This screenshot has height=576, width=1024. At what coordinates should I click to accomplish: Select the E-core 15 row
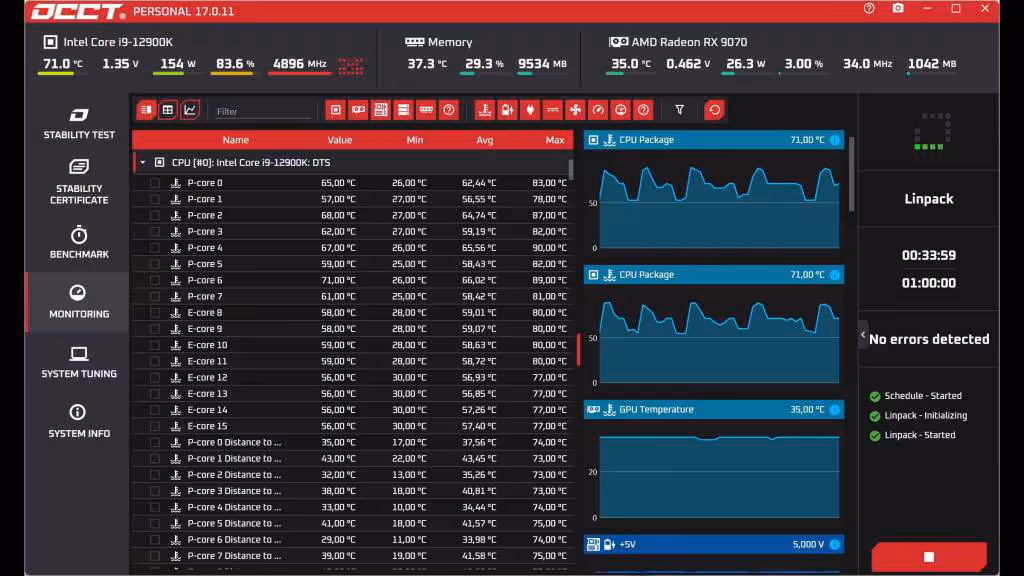(x=353, y=426)
